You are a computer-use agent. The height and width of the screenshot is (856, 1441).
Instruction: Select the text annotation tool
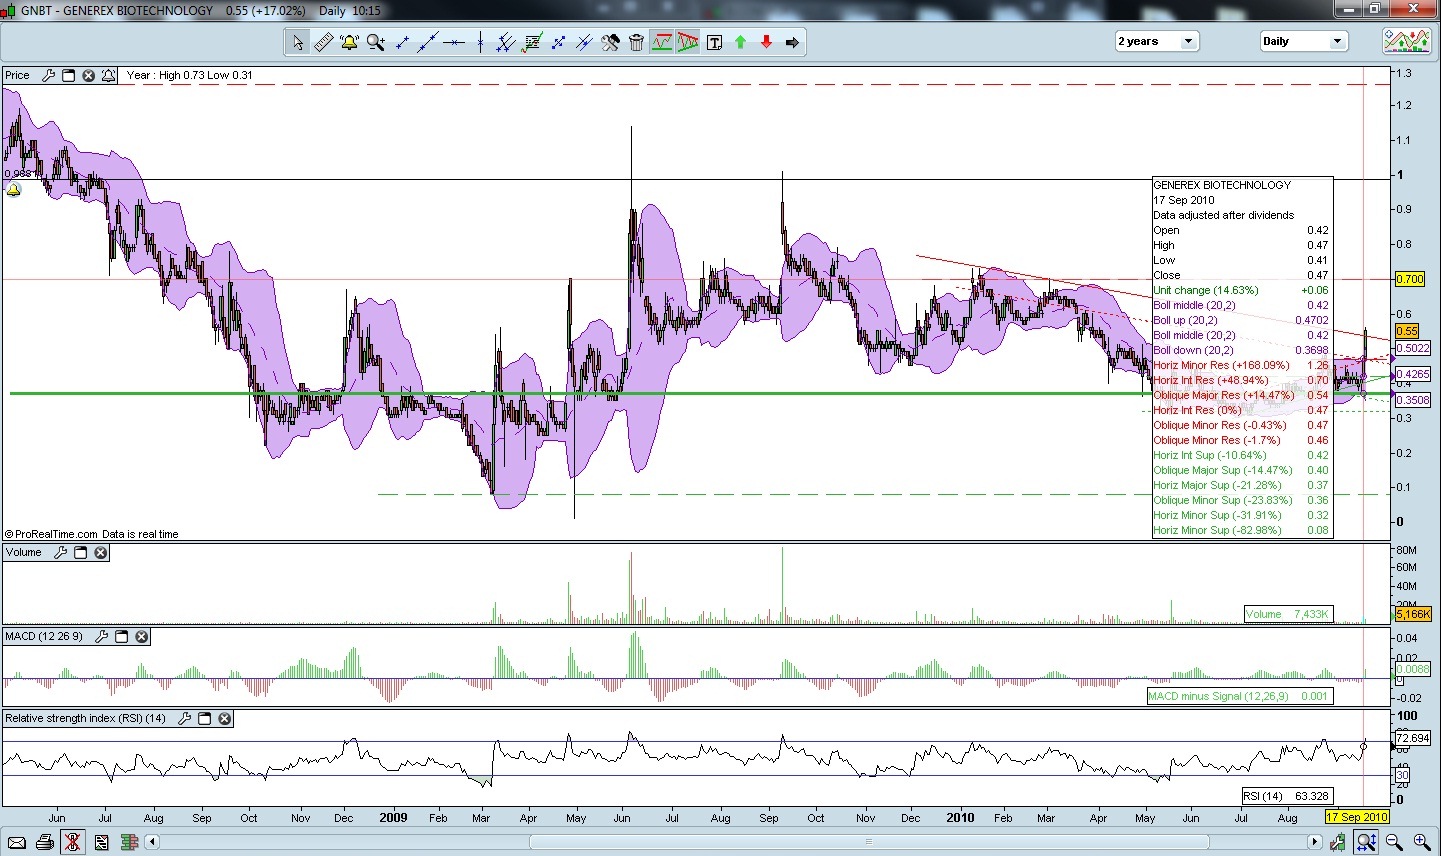click(714, 42)
